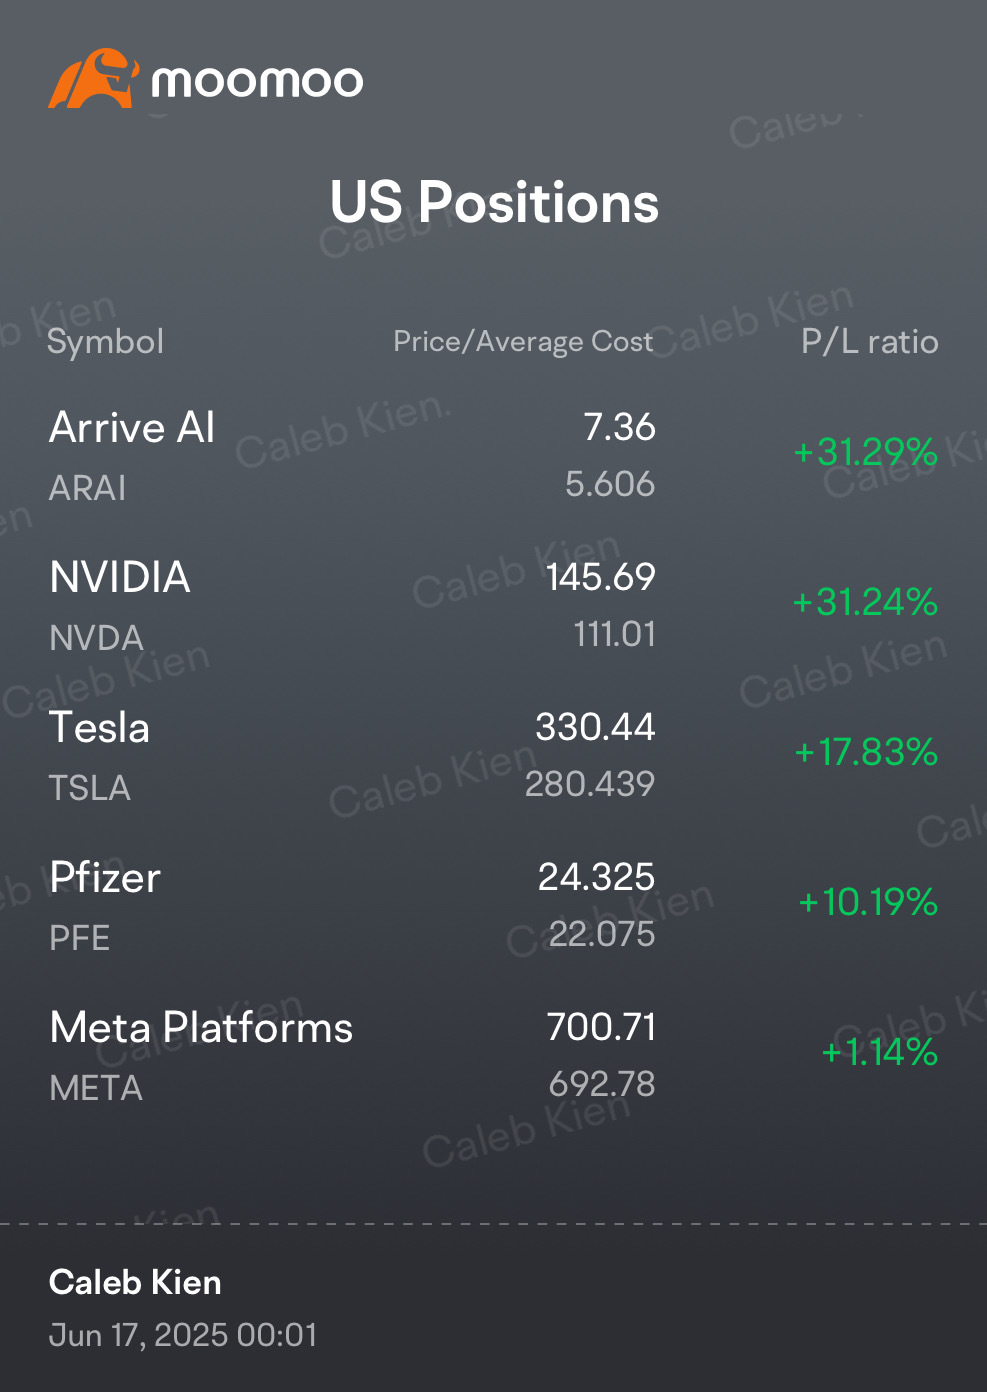Click the Jun 17, 2025 timestamp
Screen dimensions: 987x1392
point(183,1335)
